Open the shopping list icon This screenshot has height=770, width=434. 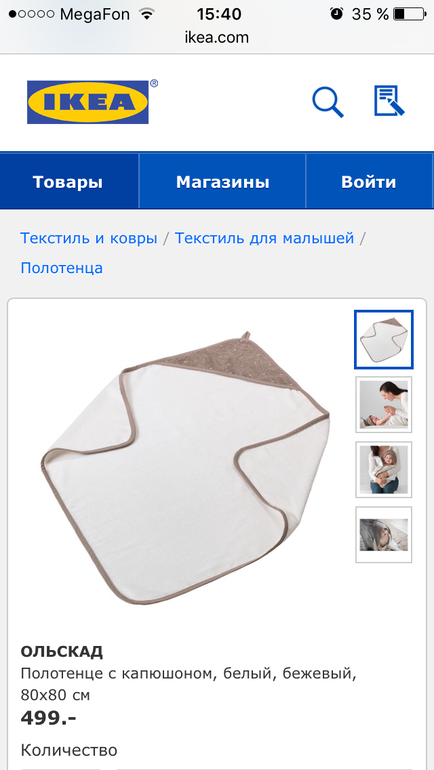[389, 101]
